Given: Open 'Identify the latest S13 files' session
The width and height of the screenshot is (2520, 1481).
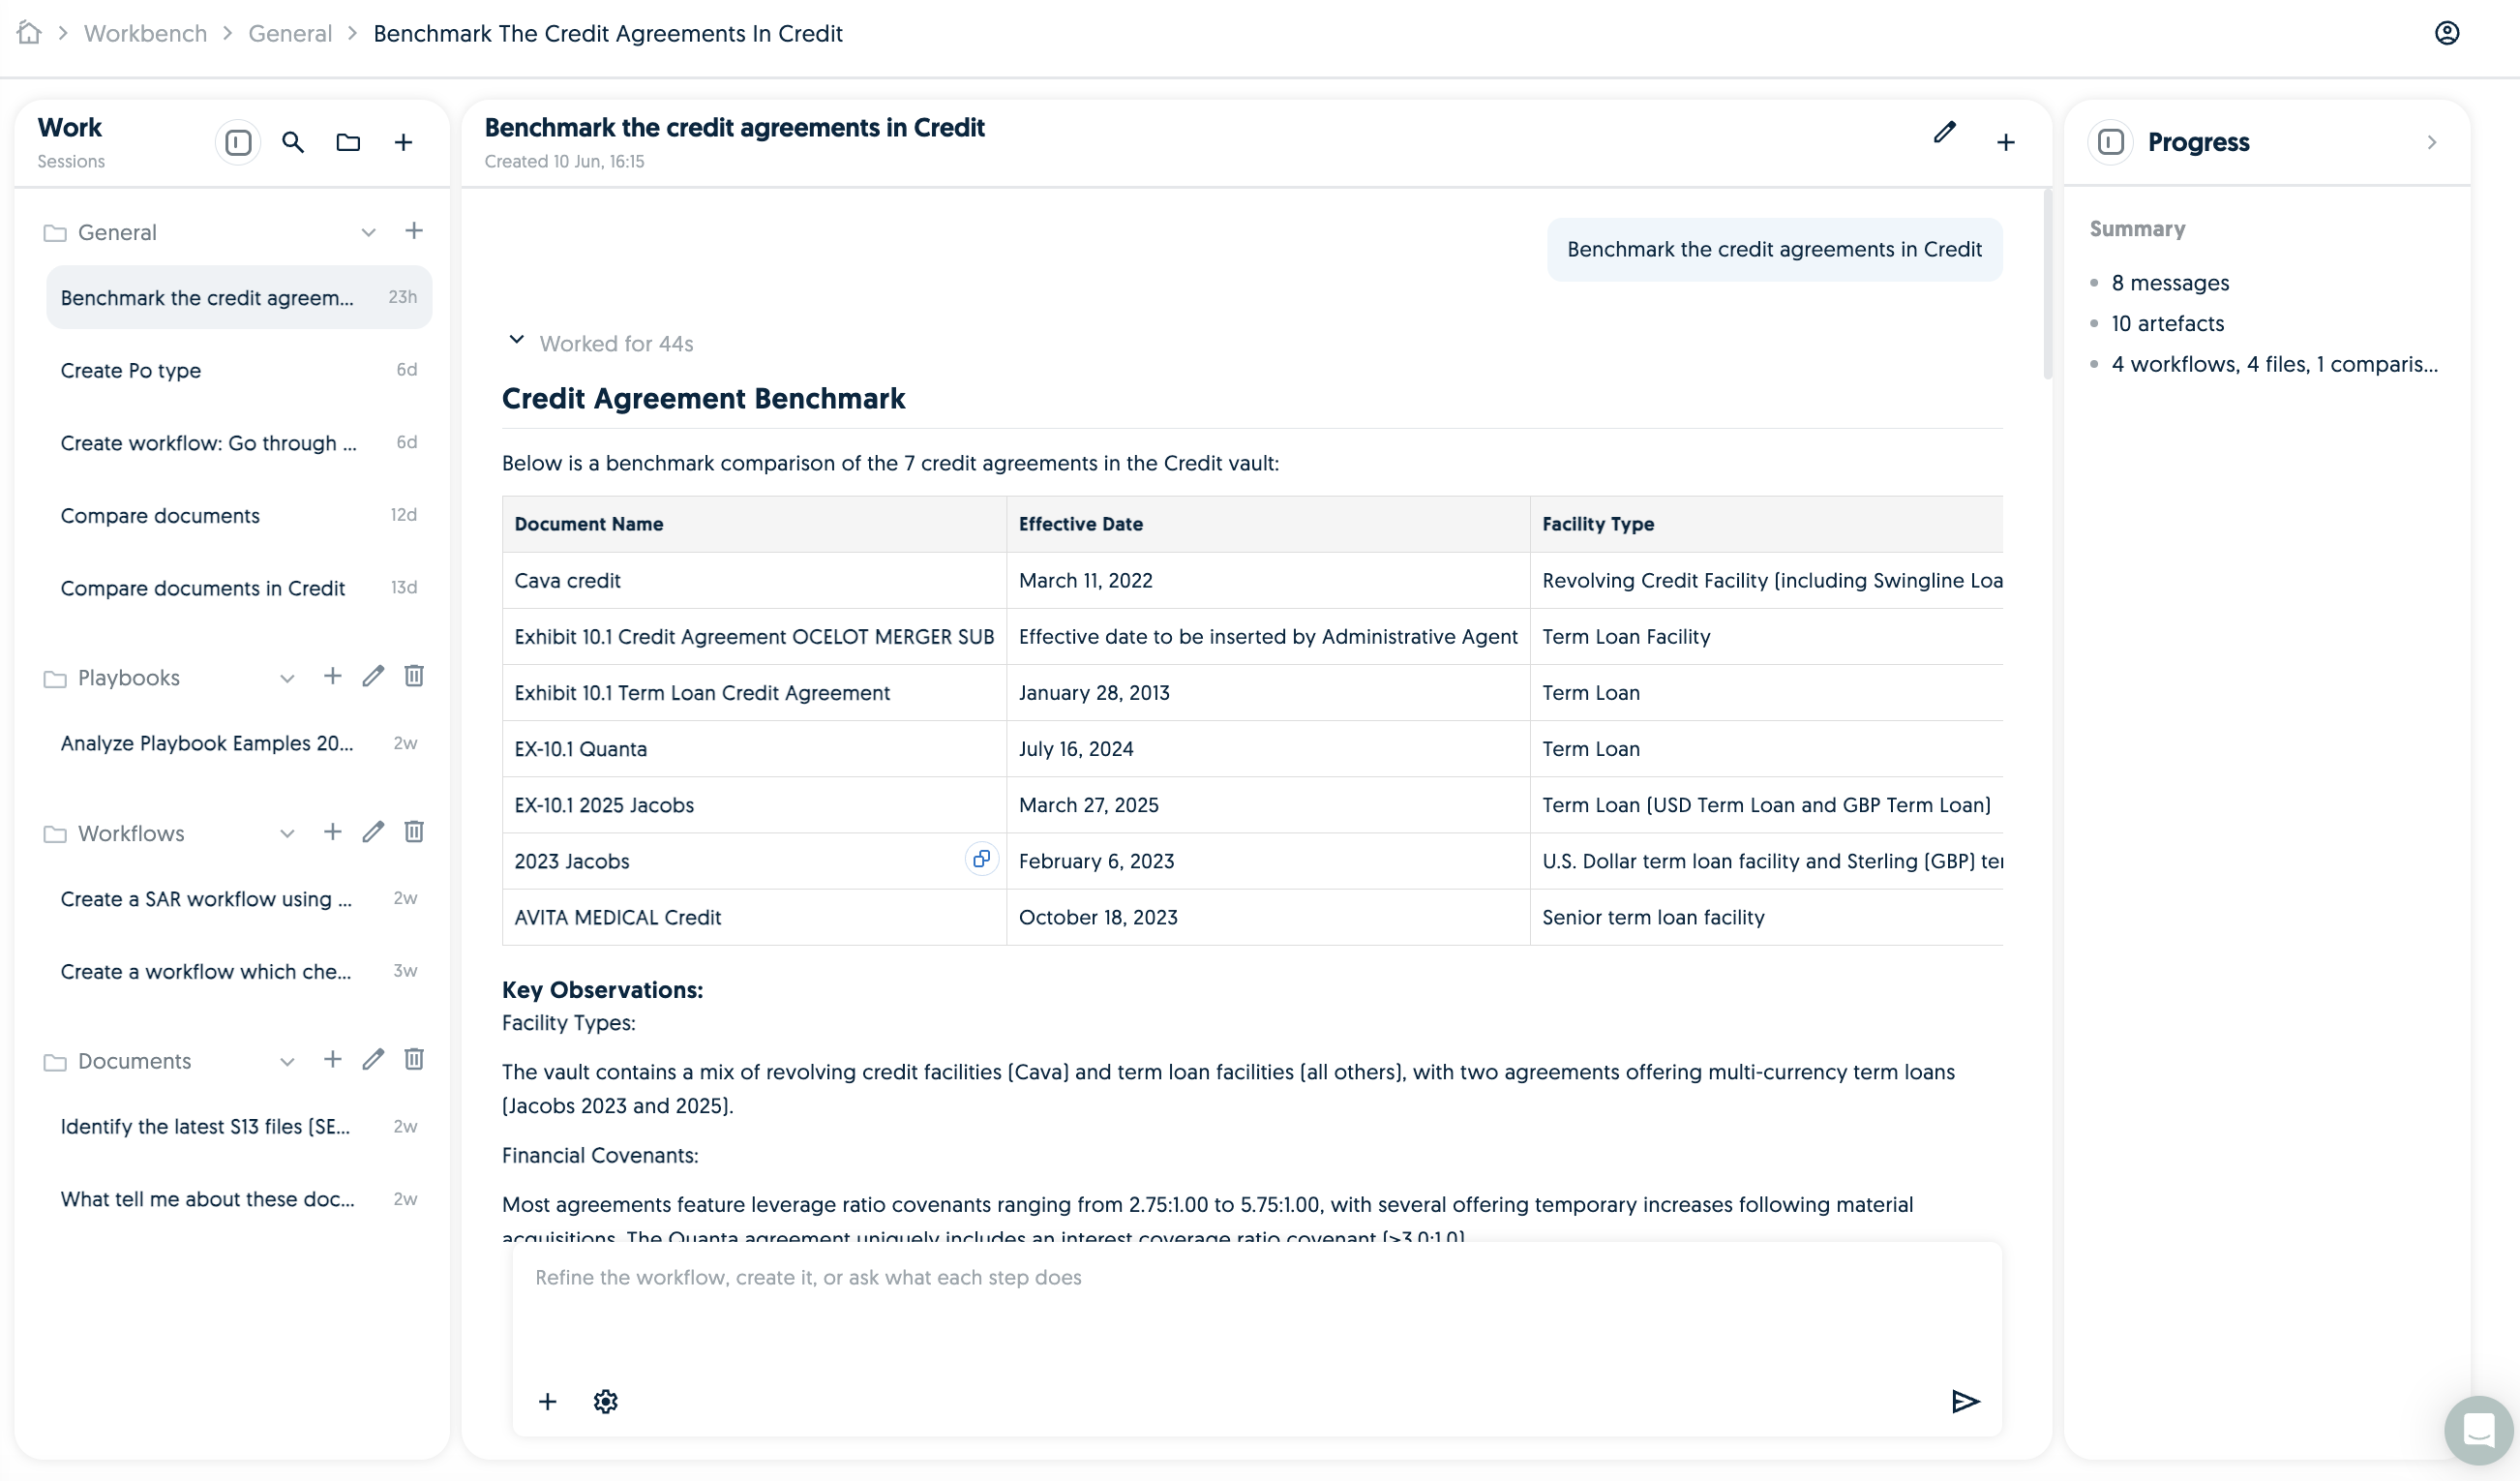Looking at the screenshot, I should click(x=239, y=1126).
